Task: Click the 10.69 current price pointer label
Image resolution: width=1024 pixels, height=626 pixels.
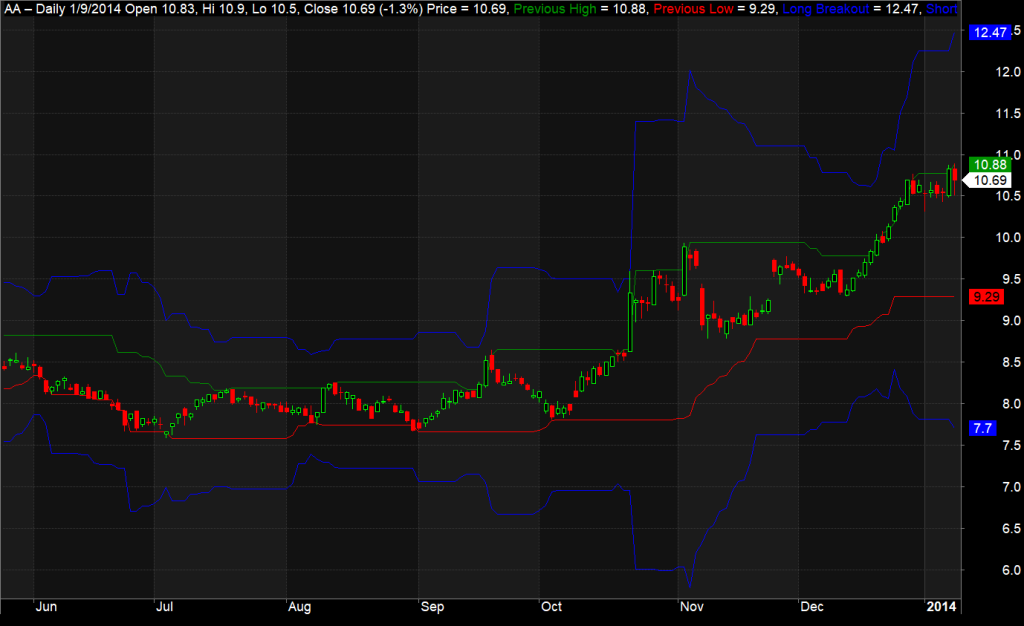Action: pos(988,180)
